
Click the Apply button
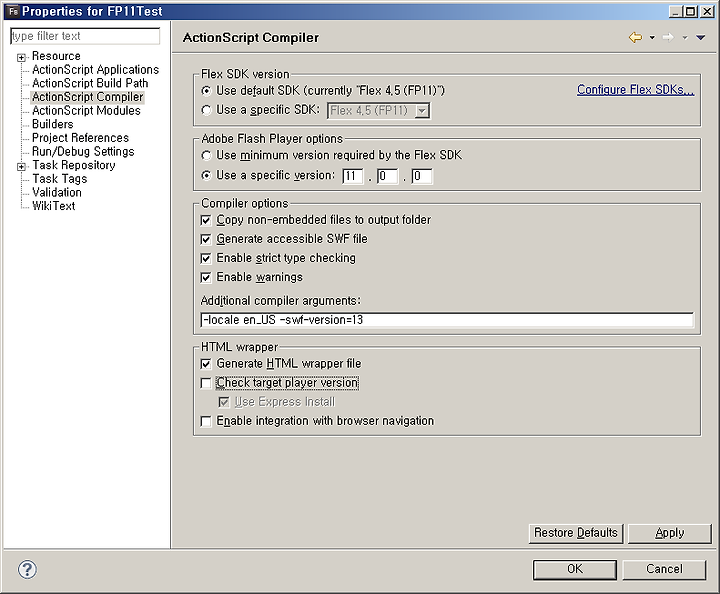(669, 533)
